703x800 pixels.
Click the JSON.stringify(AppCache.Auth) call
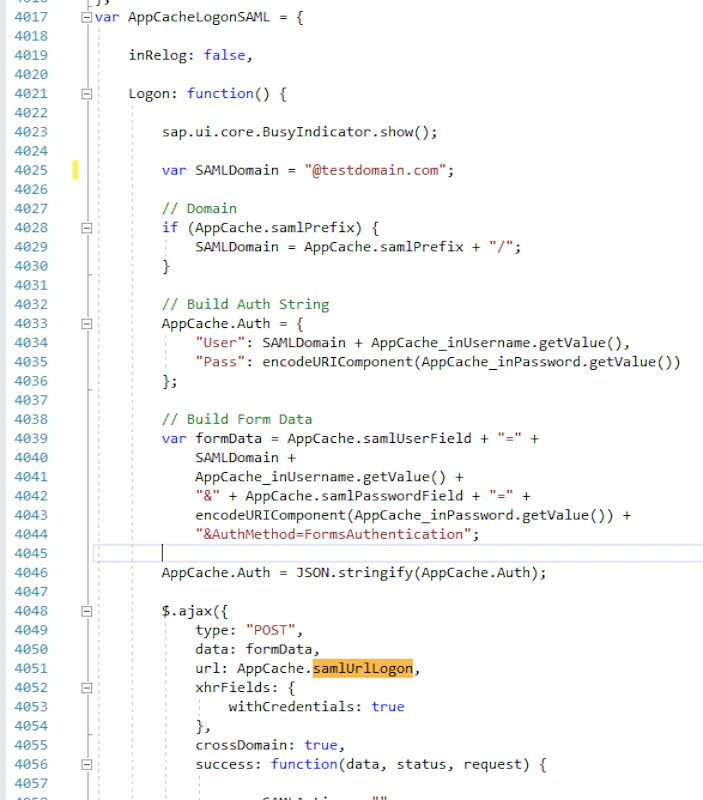point(417,573)
